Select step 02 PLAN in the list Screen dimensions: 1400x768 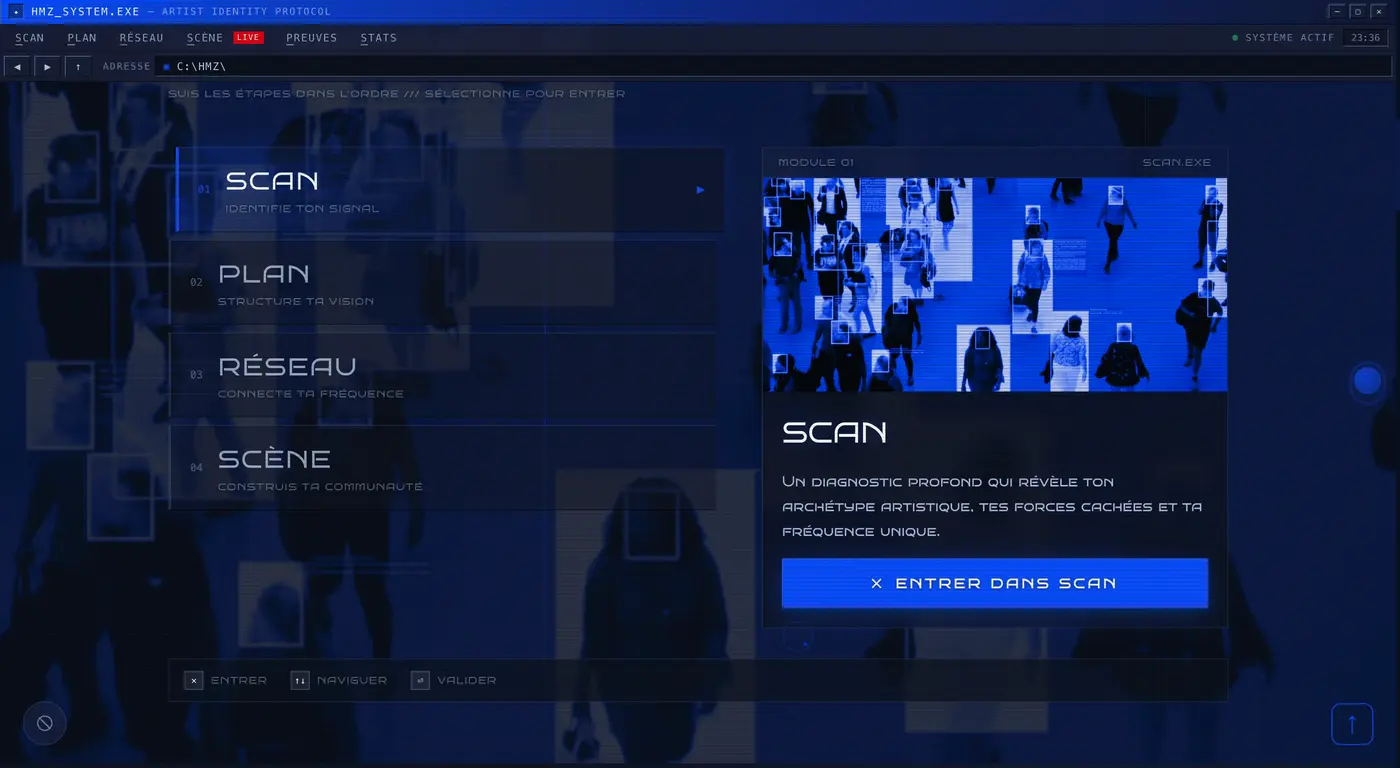tap(443, 282)
